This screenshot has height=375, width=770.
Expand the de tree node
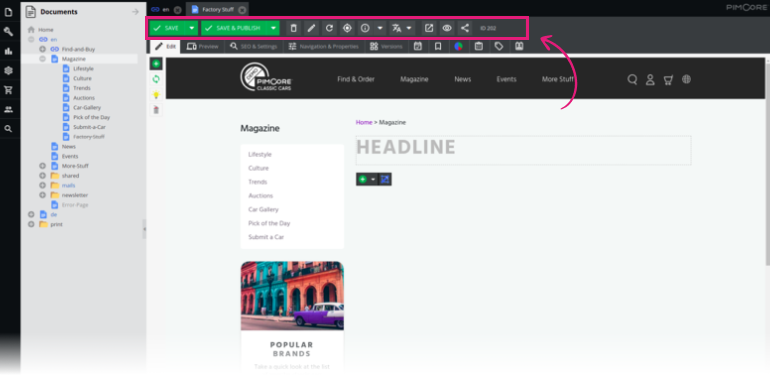tap(31, 214)
